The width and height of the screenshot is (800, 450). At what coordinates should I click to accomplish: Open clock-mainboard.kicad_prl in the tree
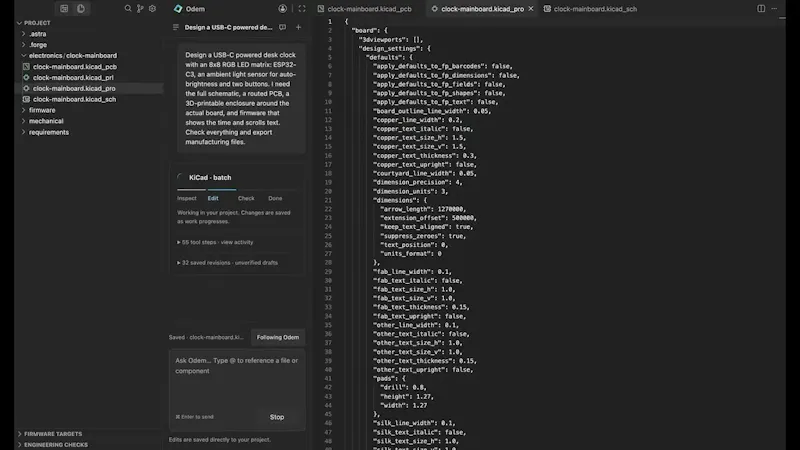coord(73,78)
